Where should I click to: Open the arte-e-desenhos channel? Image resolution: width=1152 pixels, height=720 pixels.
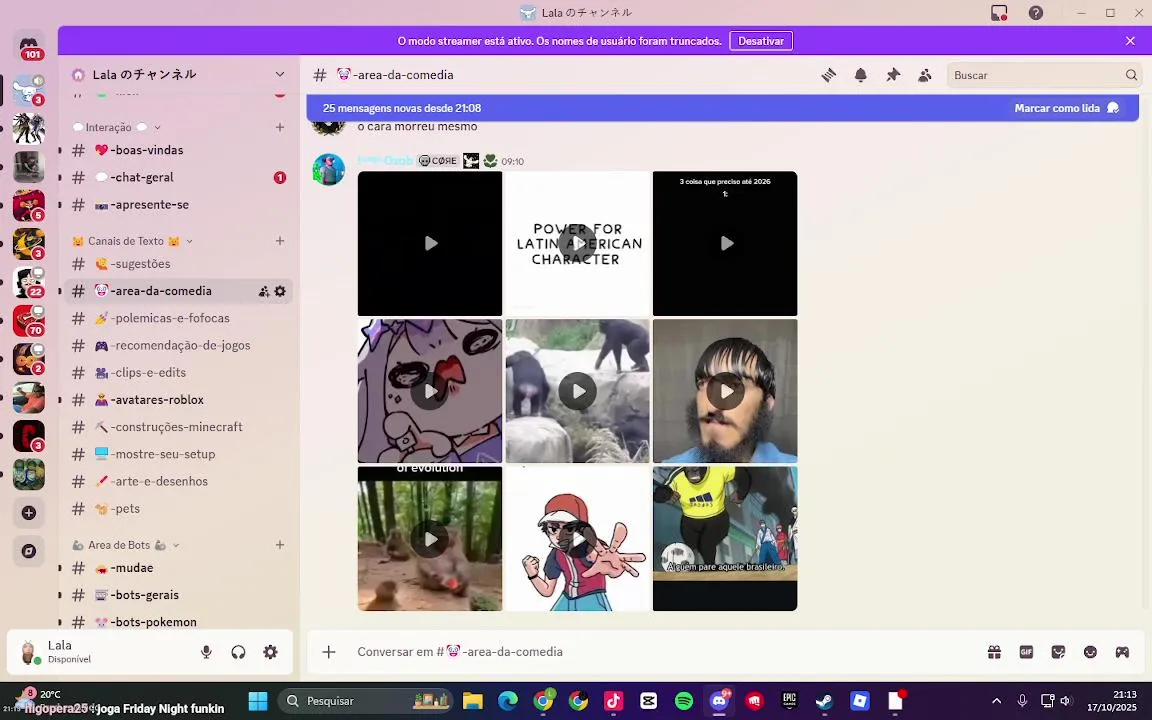(x=179, y=481)
